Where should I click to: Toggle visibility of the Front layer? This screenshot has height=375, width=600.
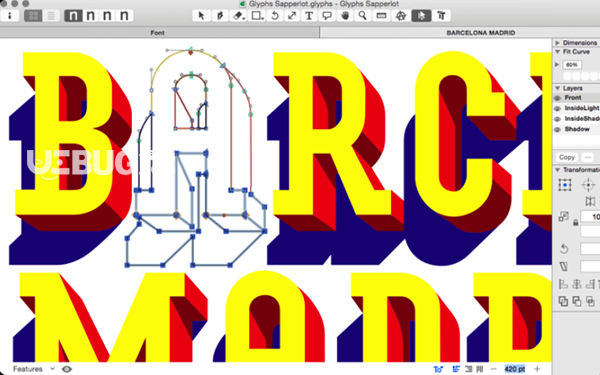tap(558, 98)
